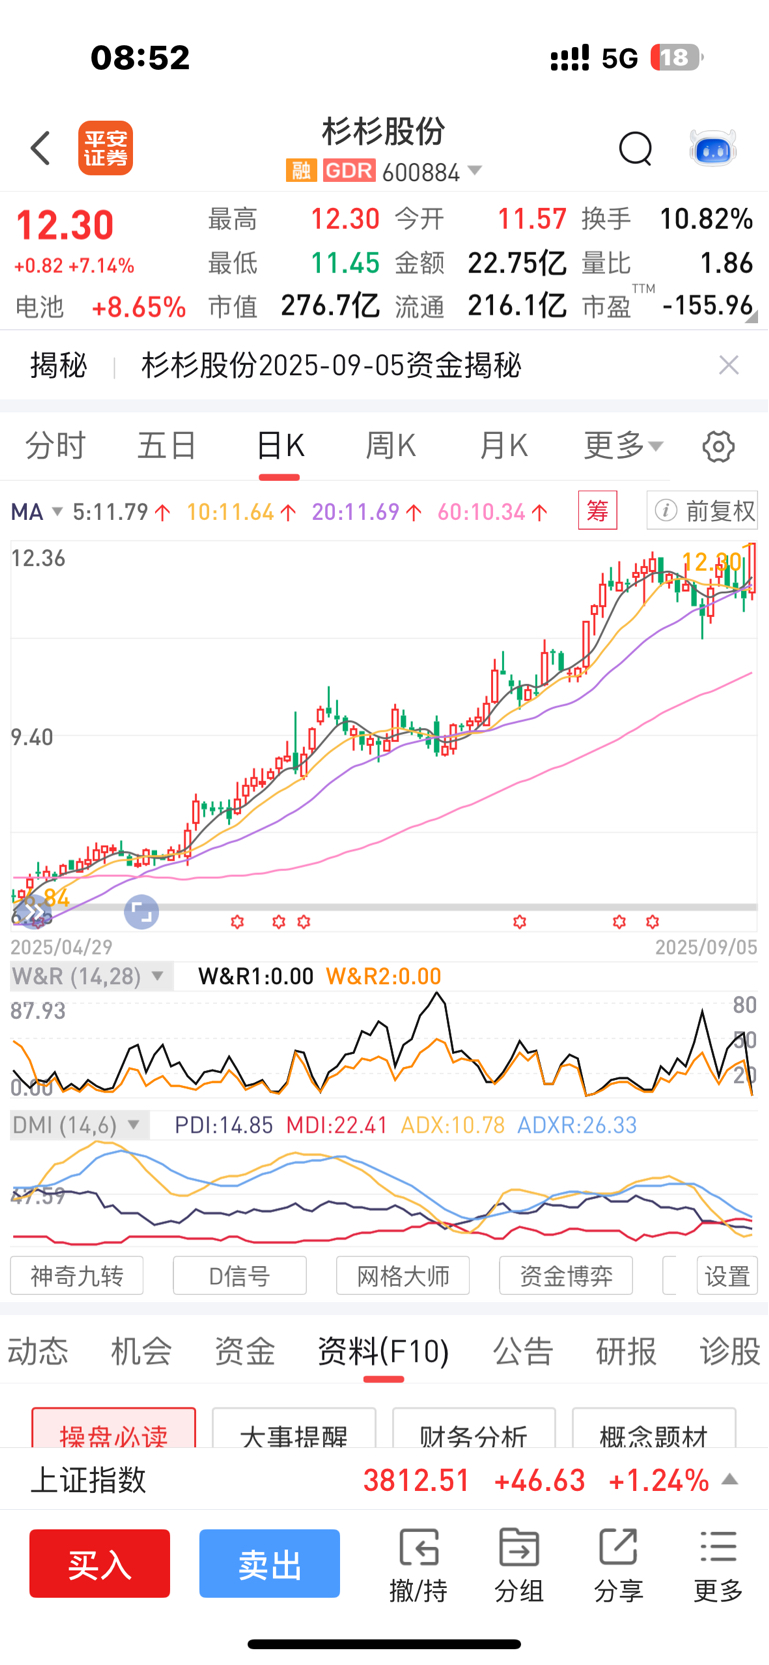The image size is (769, 1665).
Task: Tap the current price 12.30
Action: 64,226
